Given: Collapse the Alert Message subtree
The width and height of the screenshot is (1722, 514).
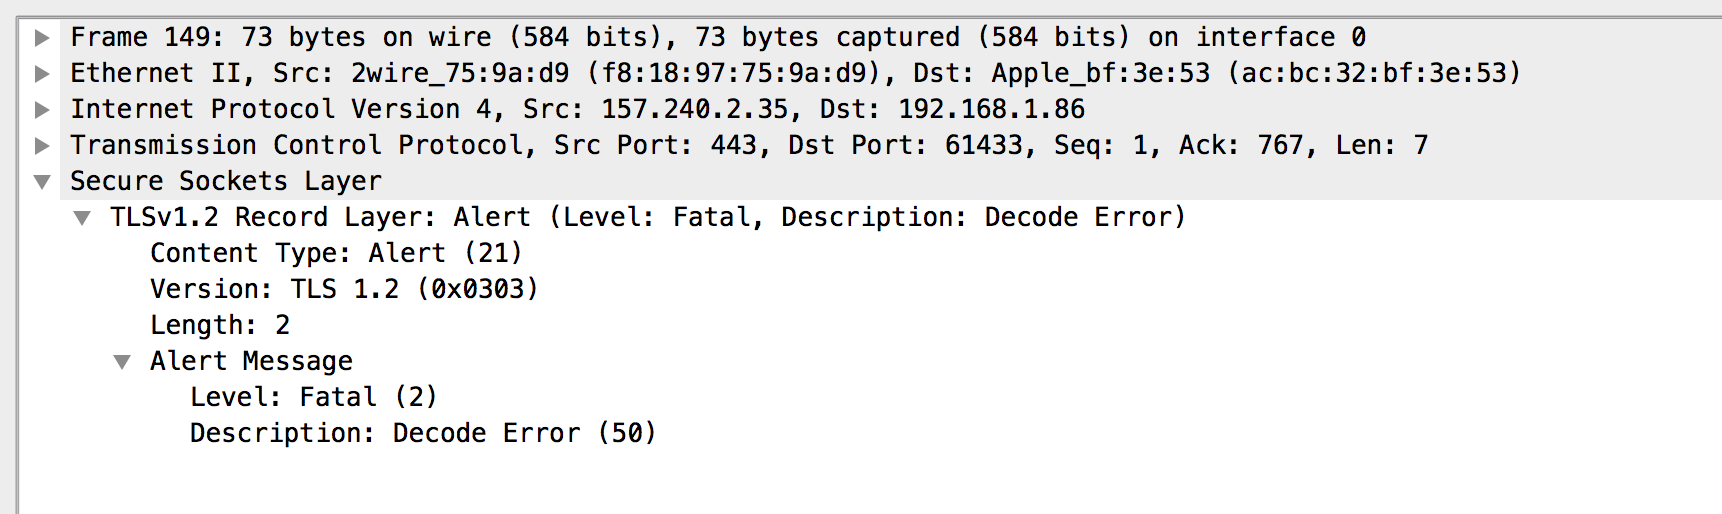Looking at the screenshot, I should click(x=122, y=362).
